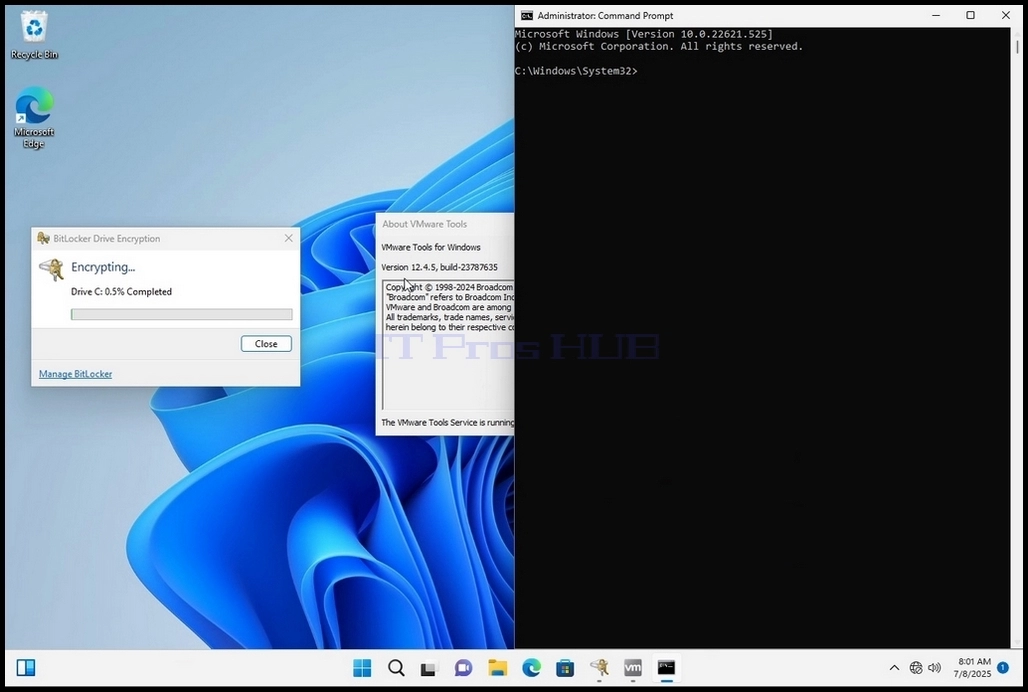1028x692 pixels.
Task: Click the C:\Windows\System32> prompt line
Action: 576,71
